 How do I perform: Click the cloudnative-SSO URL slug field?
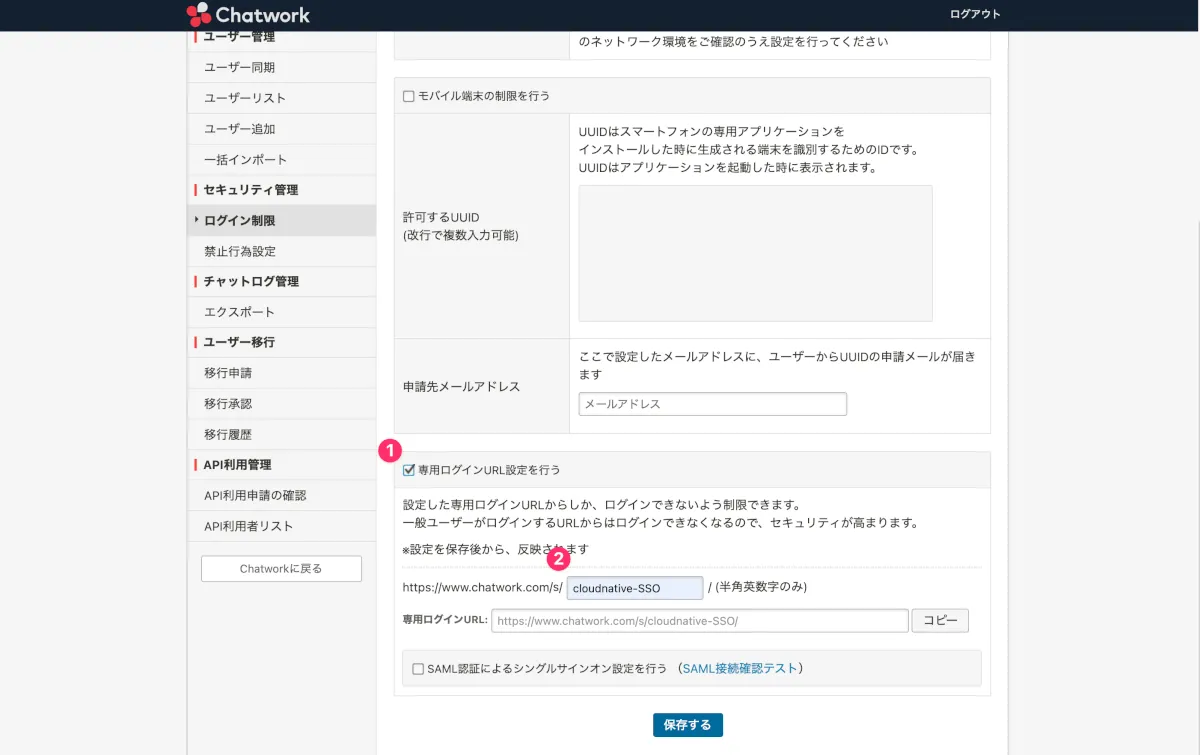(x=634, y=588)
